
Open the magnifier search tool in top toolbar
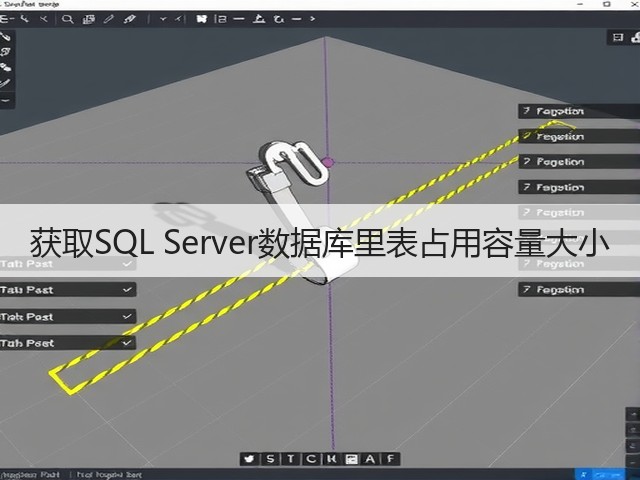[67, 19]
